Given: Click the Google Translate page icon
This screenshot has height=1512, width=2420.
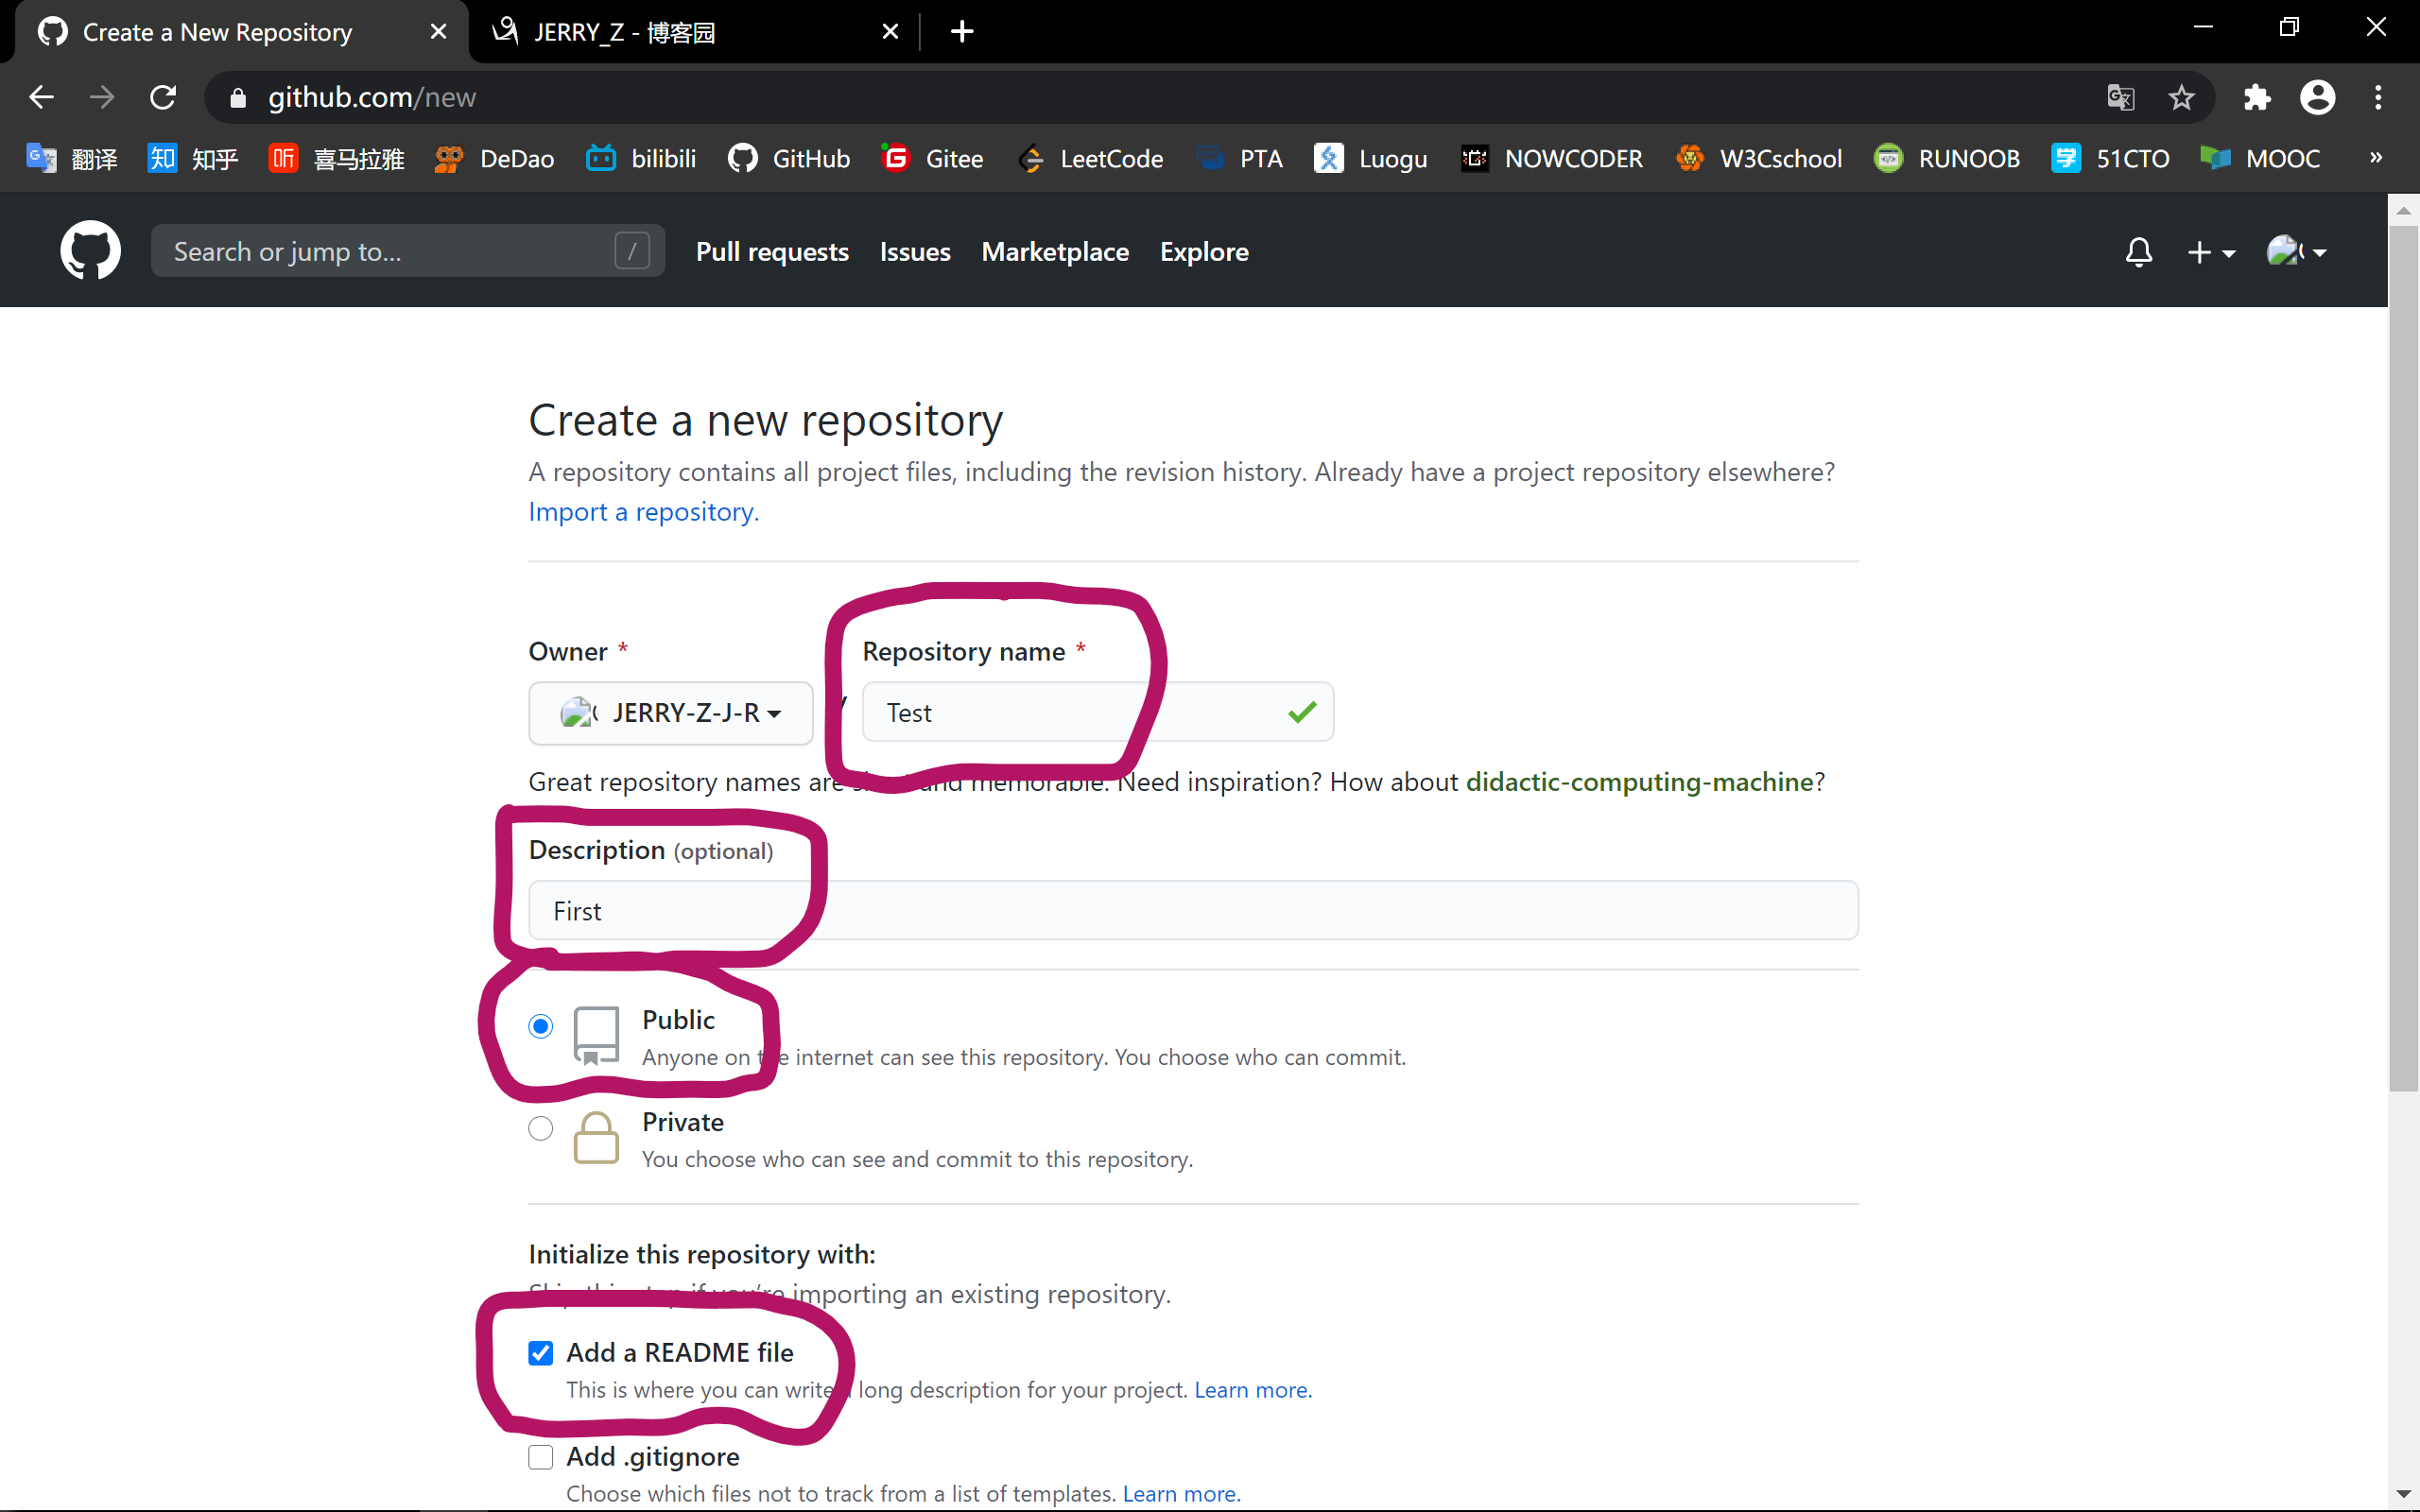Looking at the screenshot, I should [x=2120, y=97].
